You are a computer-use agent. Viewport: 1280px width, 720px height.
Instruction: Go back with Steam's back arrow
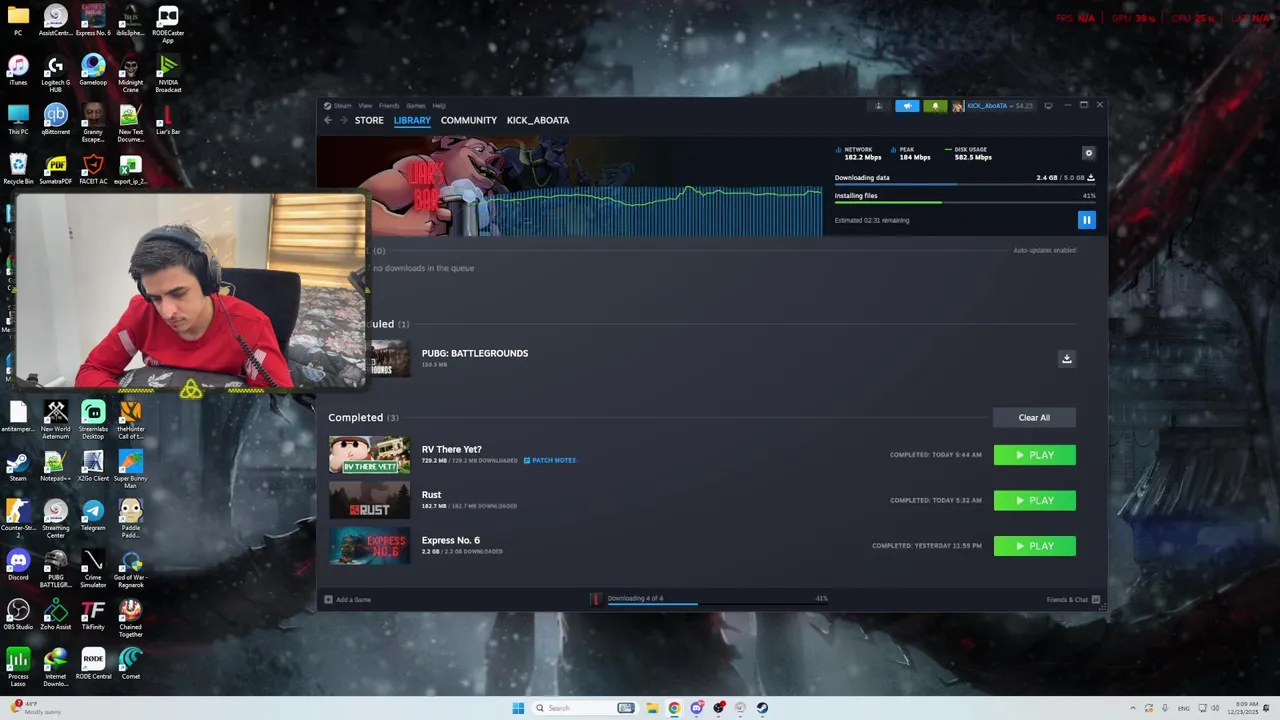328,120
